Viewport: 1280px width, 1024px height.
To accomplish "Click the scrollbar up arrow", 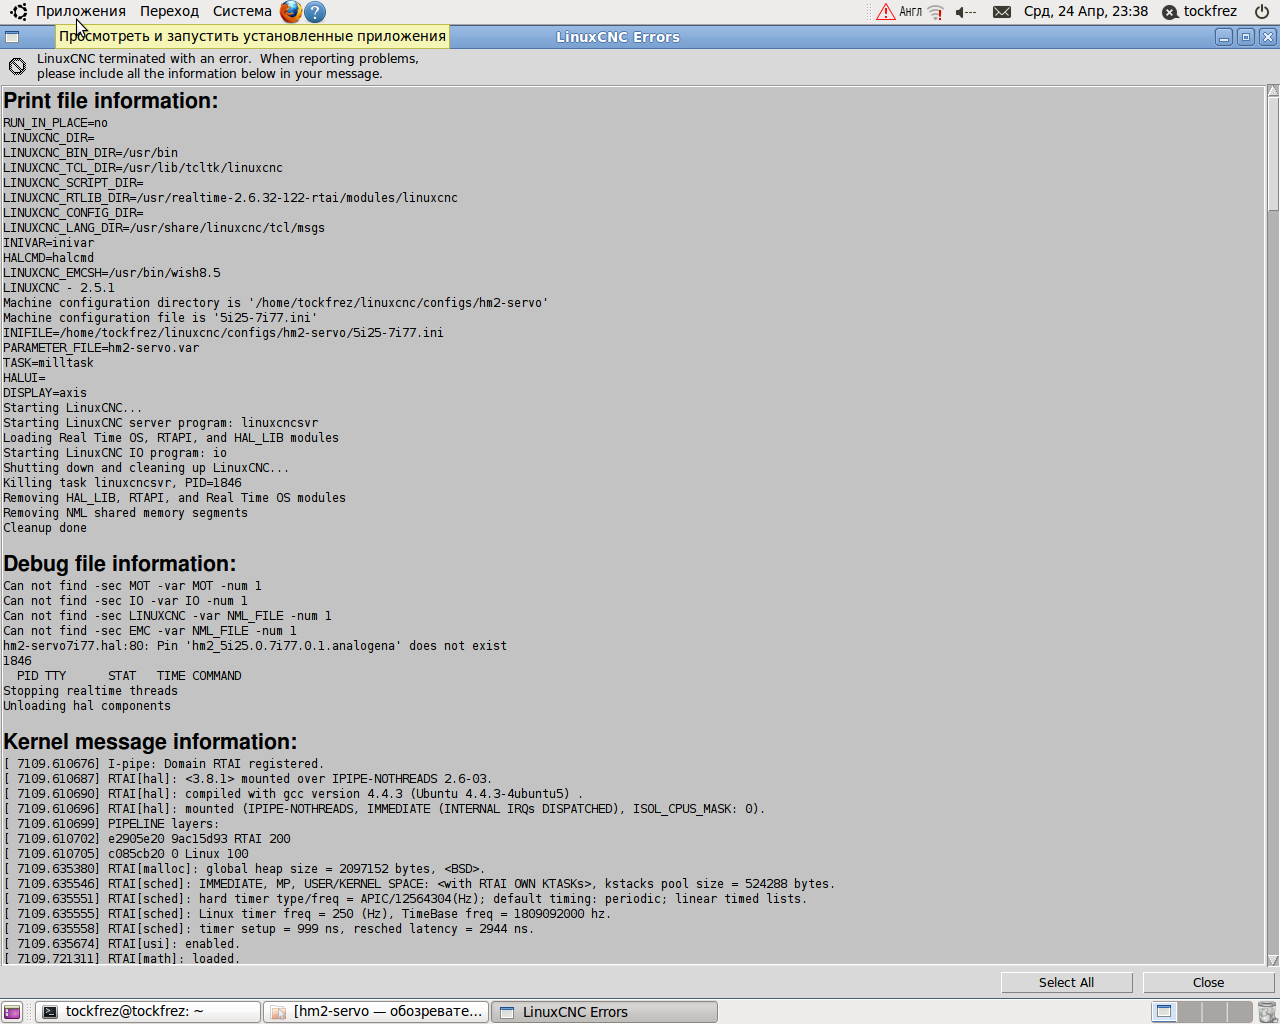I will (x=1273, y=91).
